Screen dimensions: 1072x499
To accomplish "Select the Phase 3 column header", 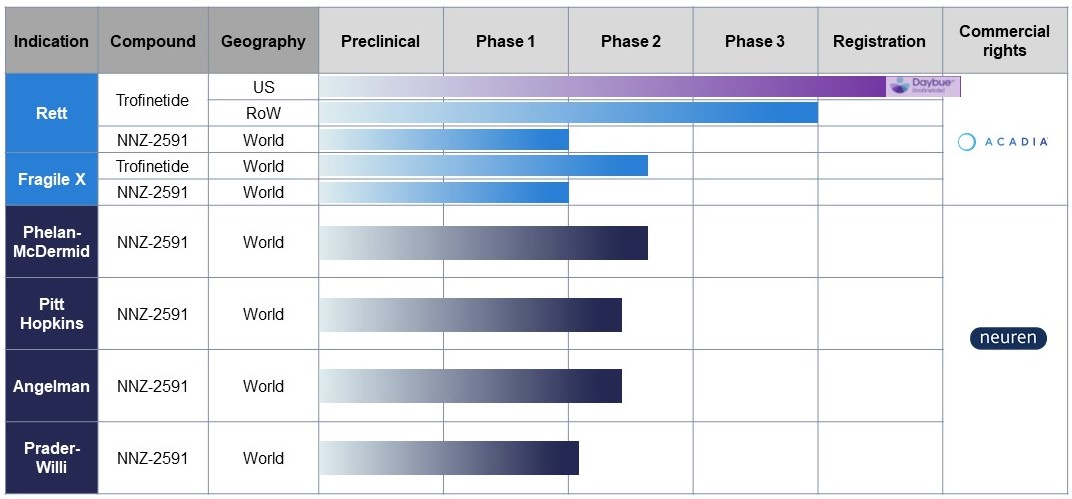I will pos(755,41).
